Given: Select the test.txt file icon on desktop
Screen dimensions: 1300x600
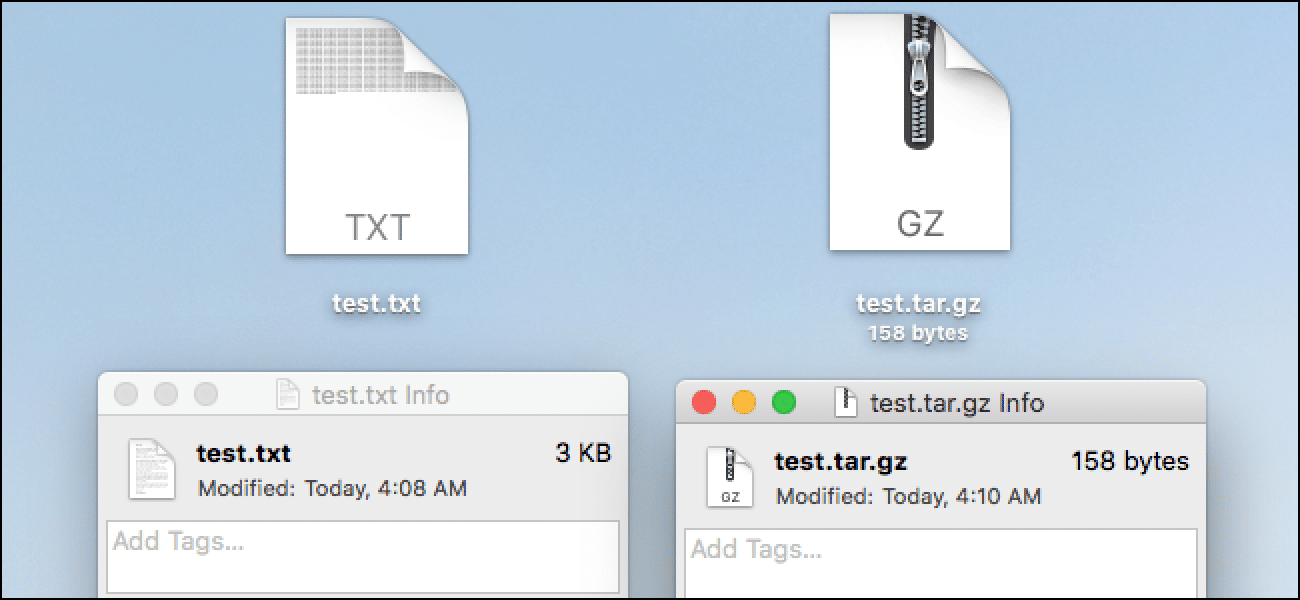Looking at the screenshot, I should pos(377,136).
